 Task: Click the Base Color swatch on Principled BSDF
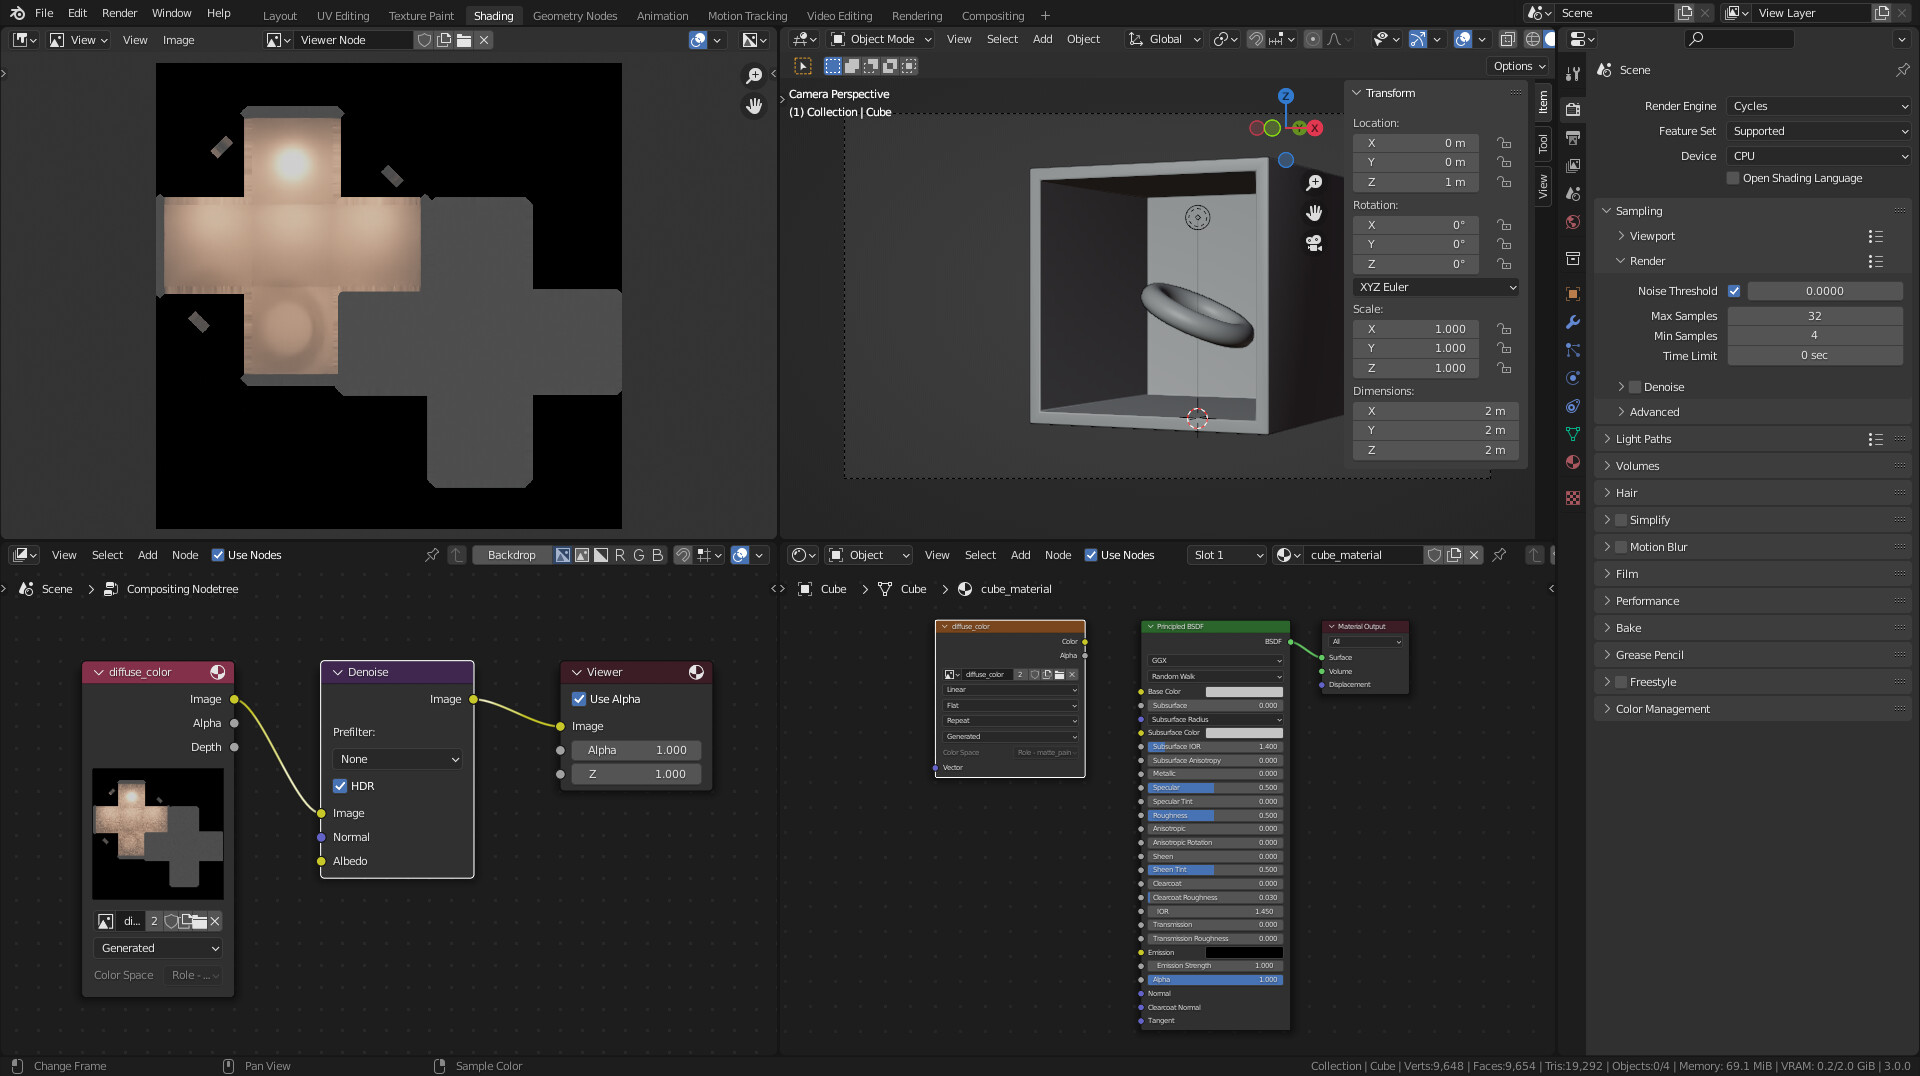(1245, 691)
